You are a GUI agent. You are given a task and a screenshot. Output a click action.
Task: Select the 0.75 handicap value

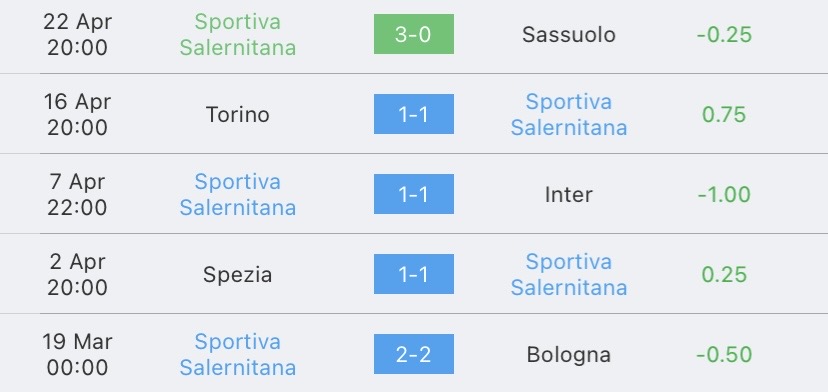[724, 115]
